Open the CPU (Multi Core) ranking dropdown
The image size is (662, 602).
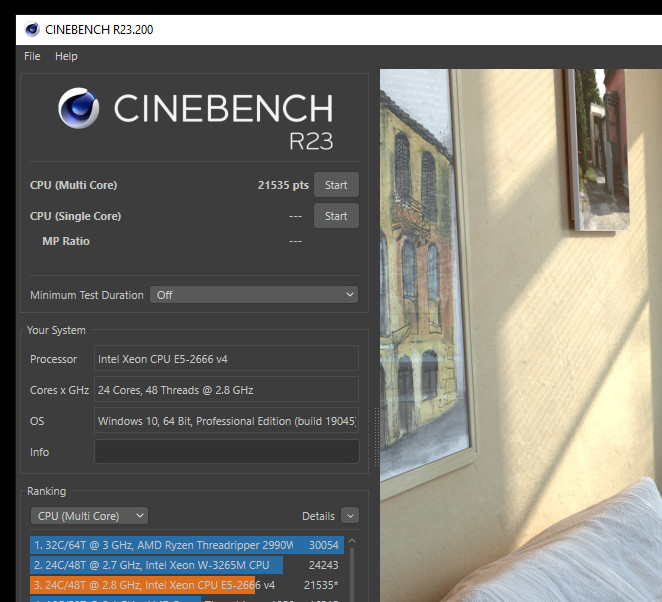(x=89, y=515)
